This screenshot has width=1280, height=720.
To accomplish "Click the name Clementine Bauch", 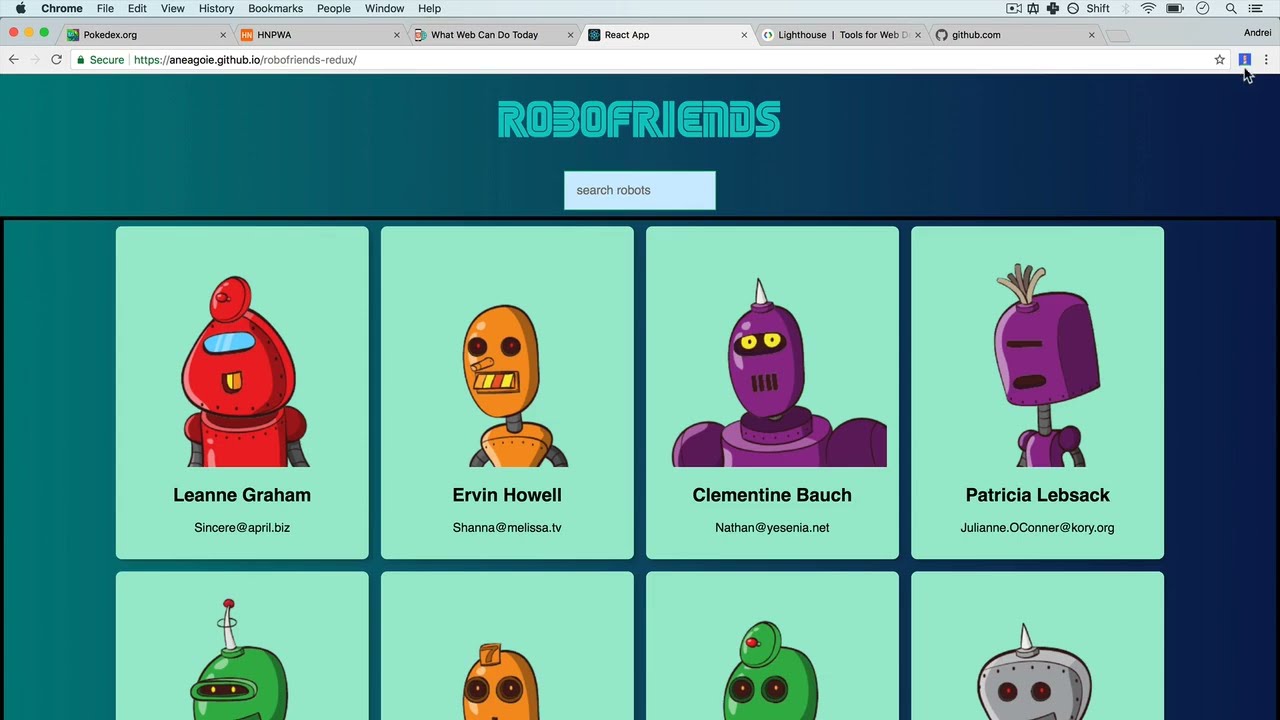I will tap(772, 495).
